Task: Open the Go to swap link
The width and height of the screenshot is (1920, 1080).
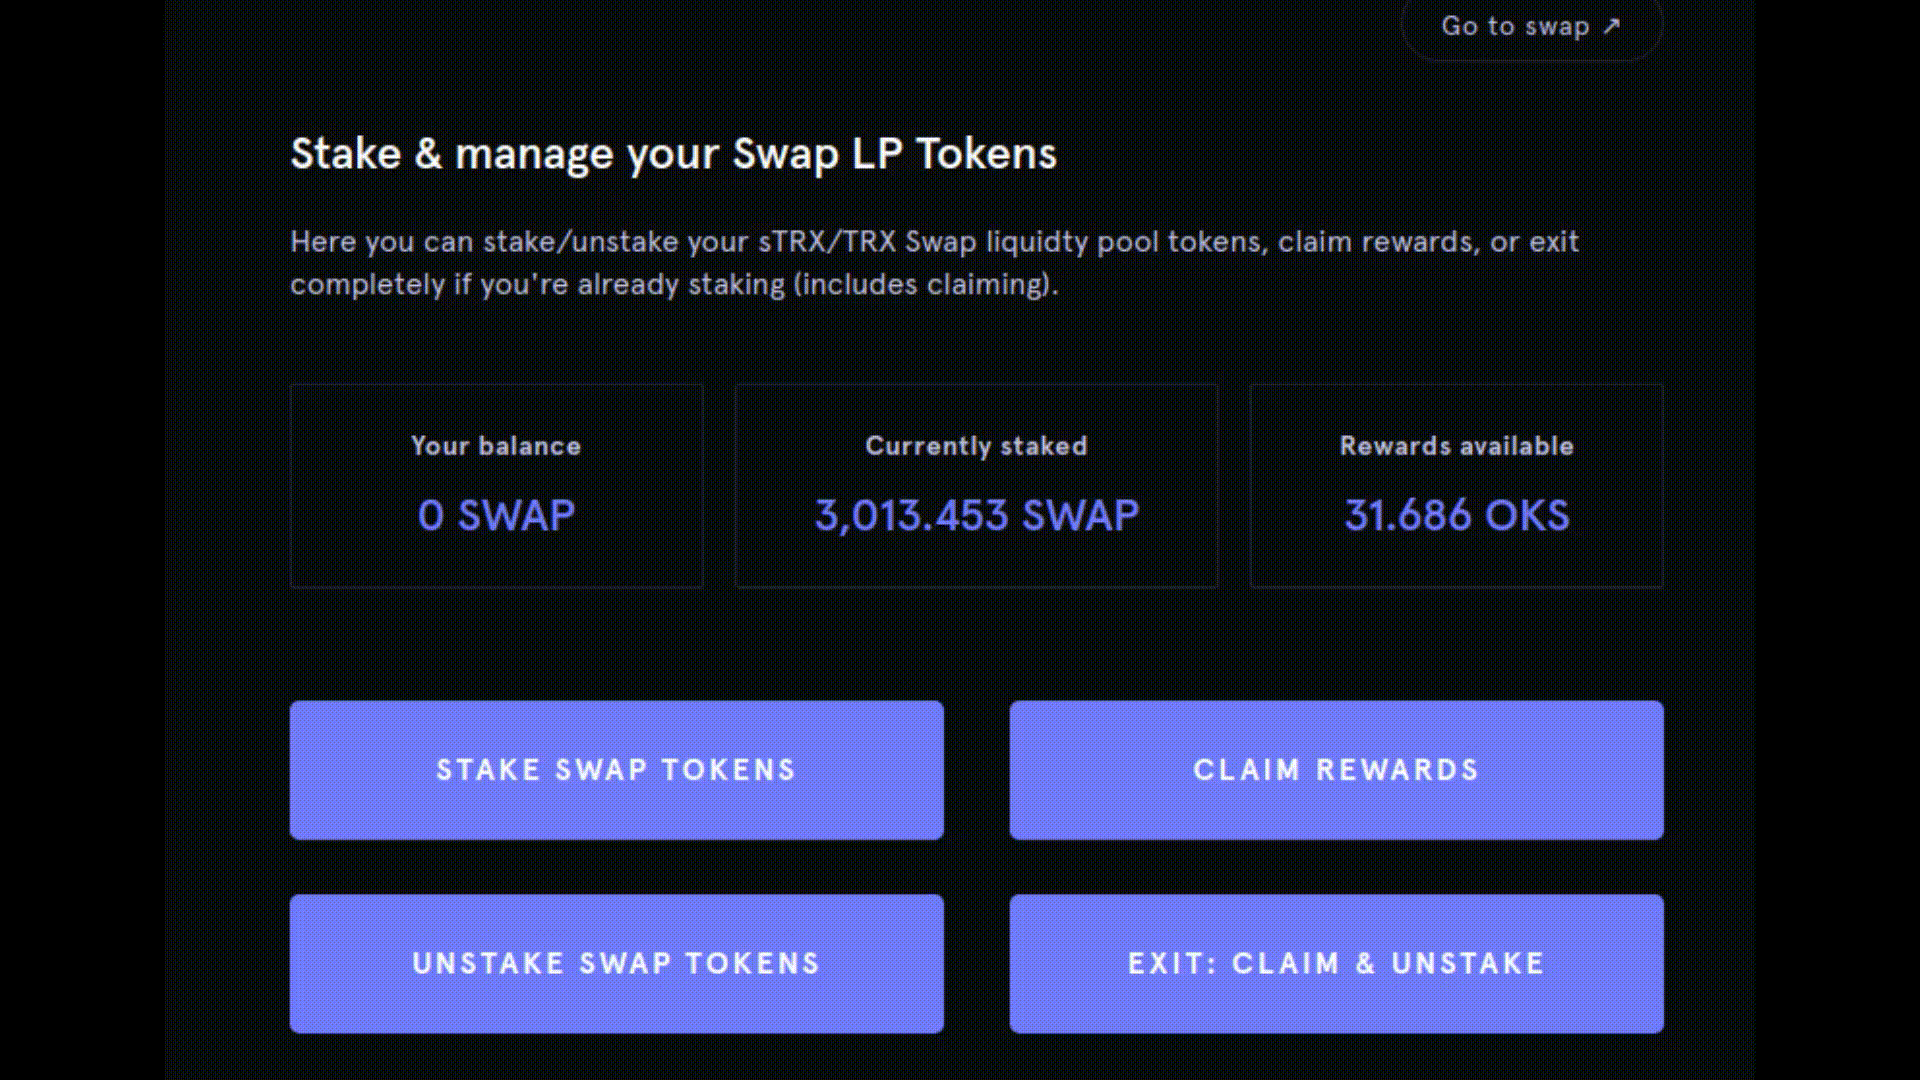Action: pos(1515,27)
